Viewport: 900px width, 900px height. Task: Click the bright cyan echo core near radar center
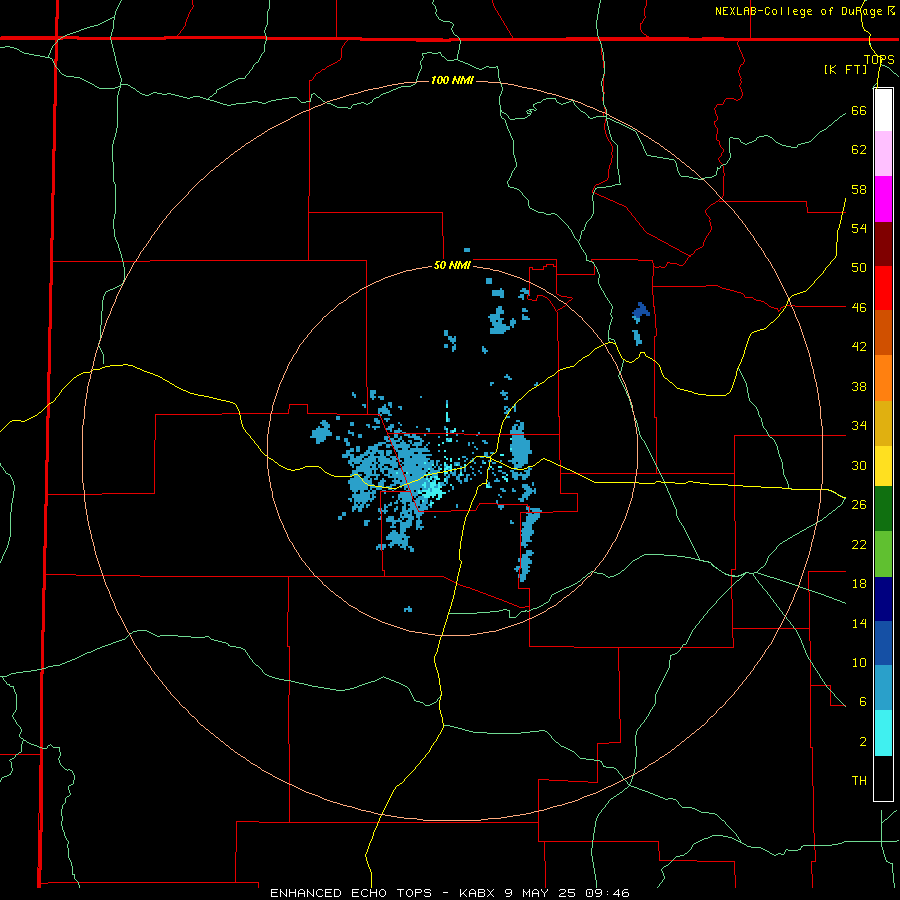tap(432, 490)
